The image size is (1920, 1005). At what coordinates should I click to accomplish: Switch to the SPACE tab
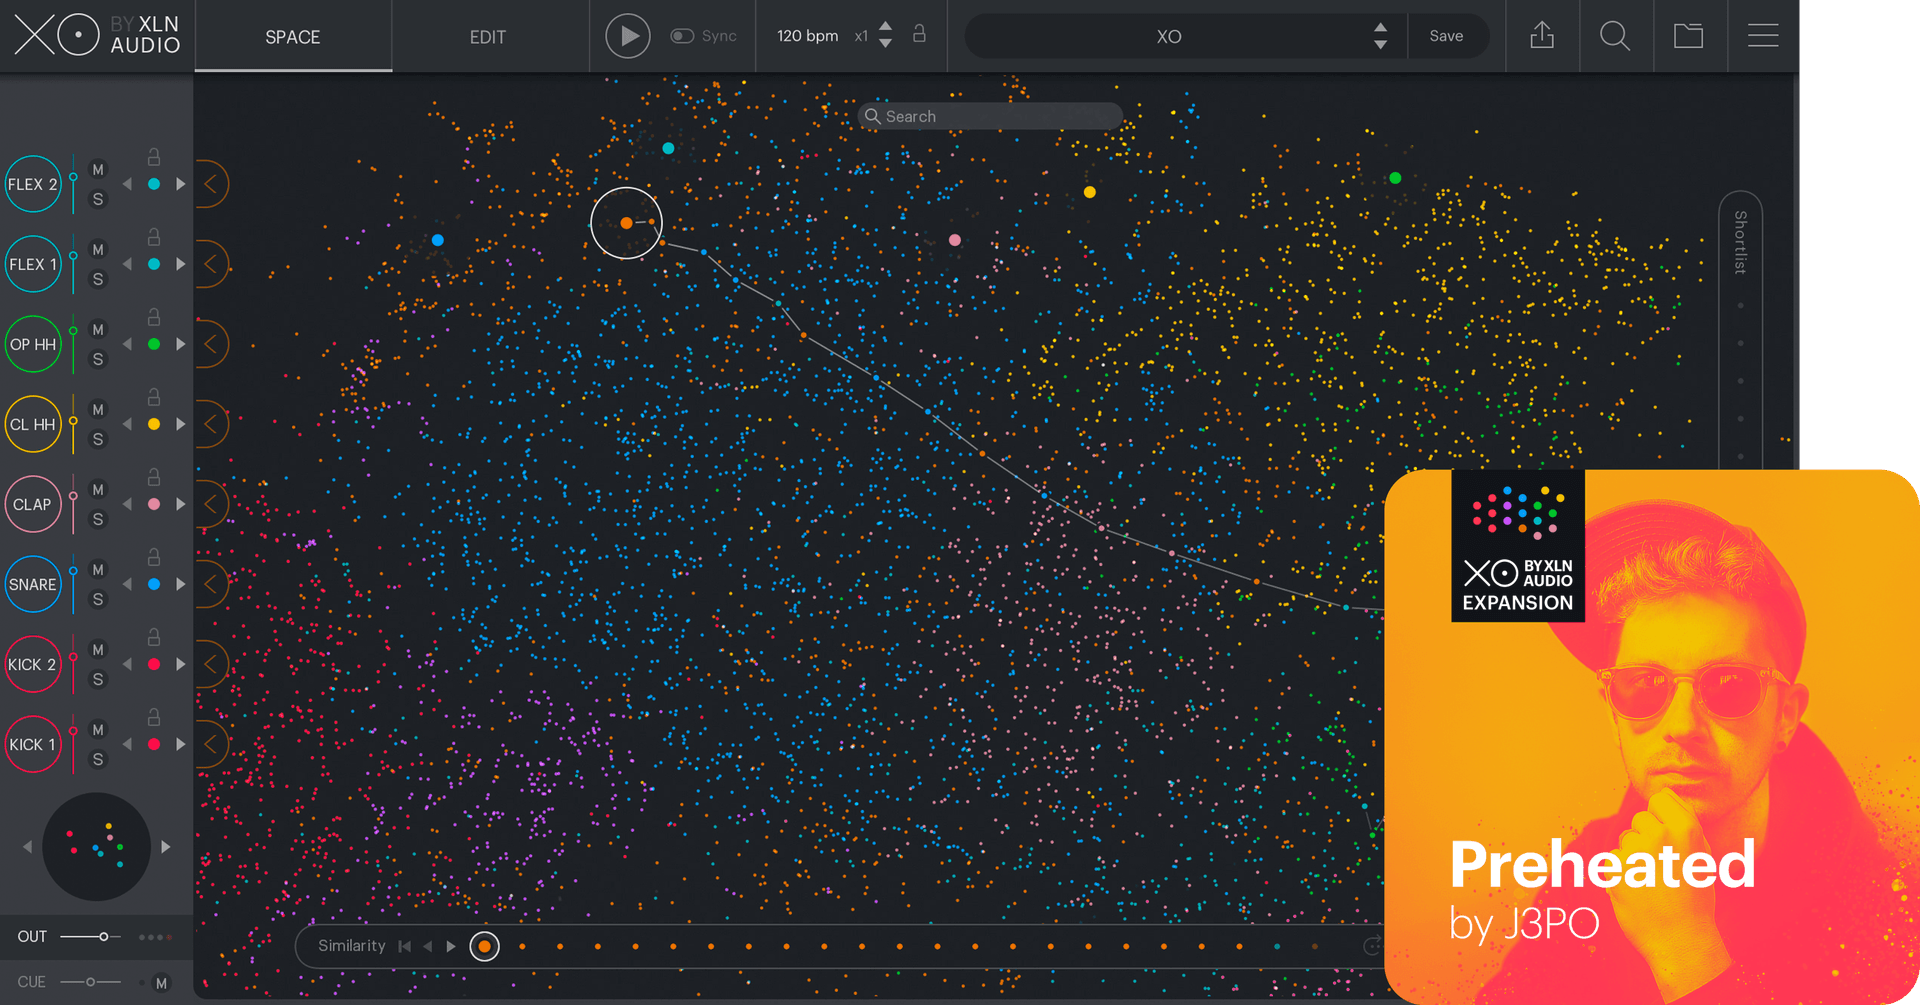[x=293, y=37]
